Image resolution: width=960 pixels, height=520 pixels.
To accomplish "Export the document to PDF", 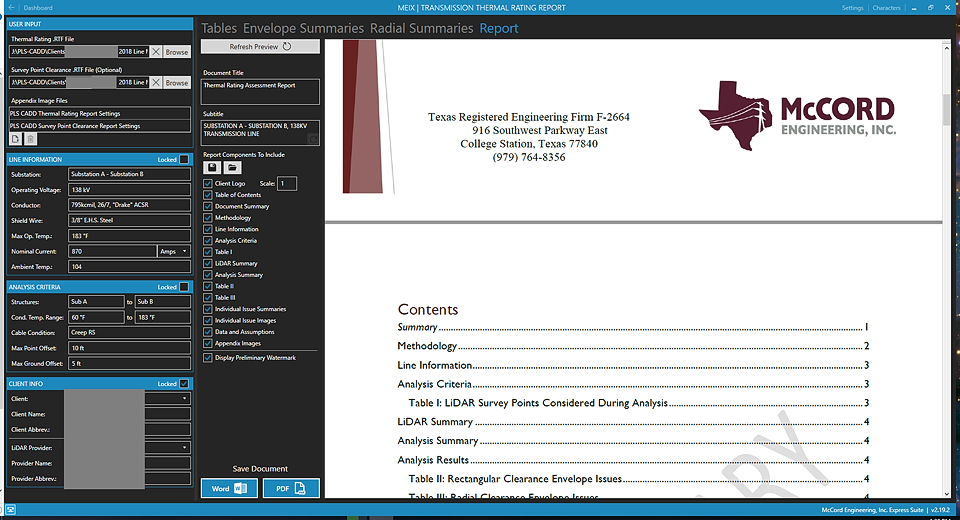I will point(291,488).
